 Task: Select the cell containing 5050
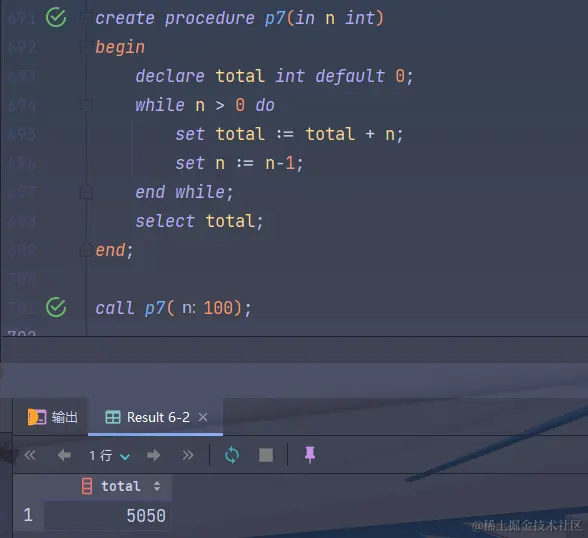[107, 516]
